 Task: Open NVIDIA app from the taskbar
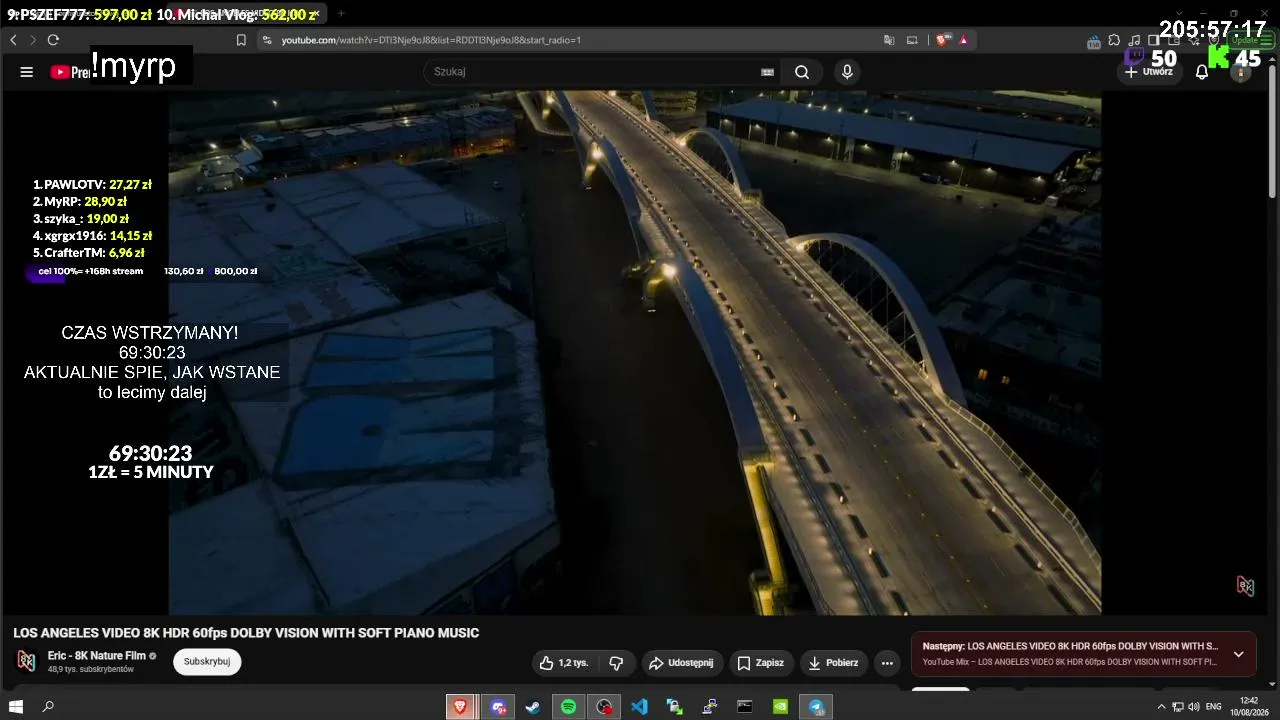pos(780,707)
